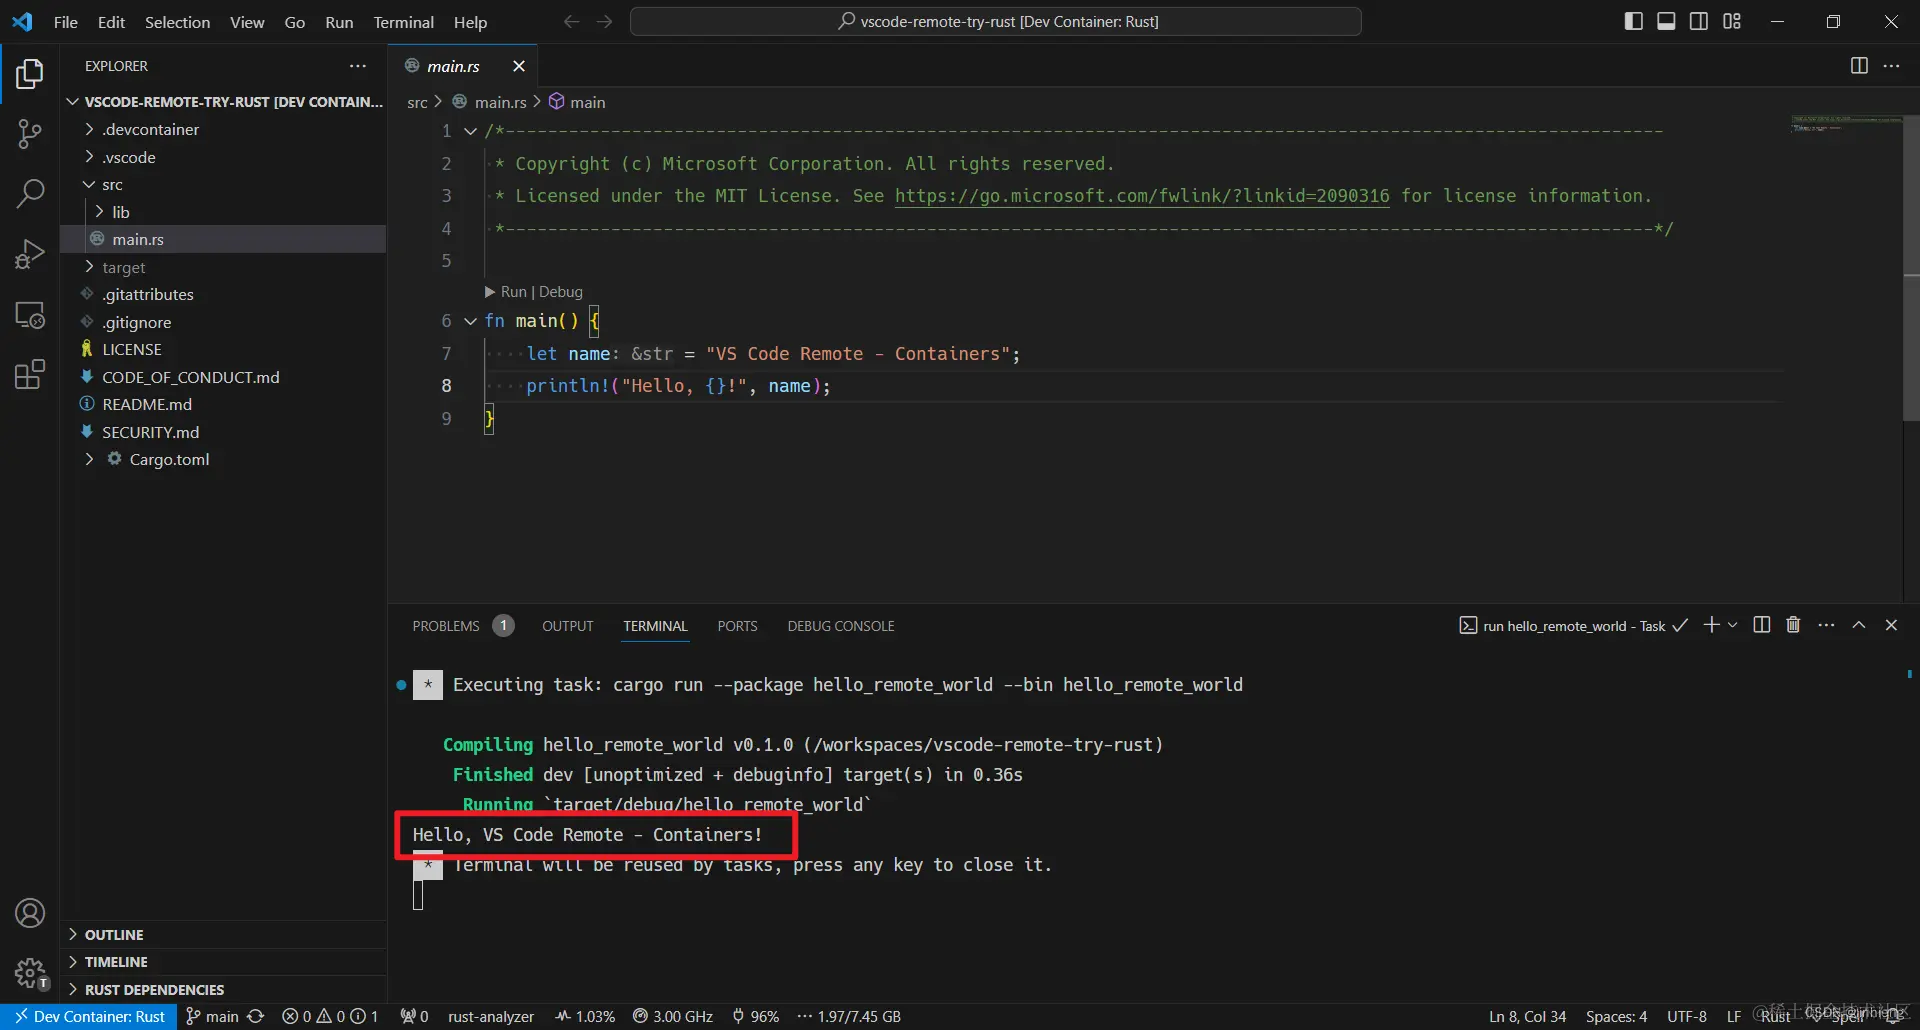Collapse the src folder
Image resolution: width=1920 pixels, height=1030 pixels.
pos(90,185)
